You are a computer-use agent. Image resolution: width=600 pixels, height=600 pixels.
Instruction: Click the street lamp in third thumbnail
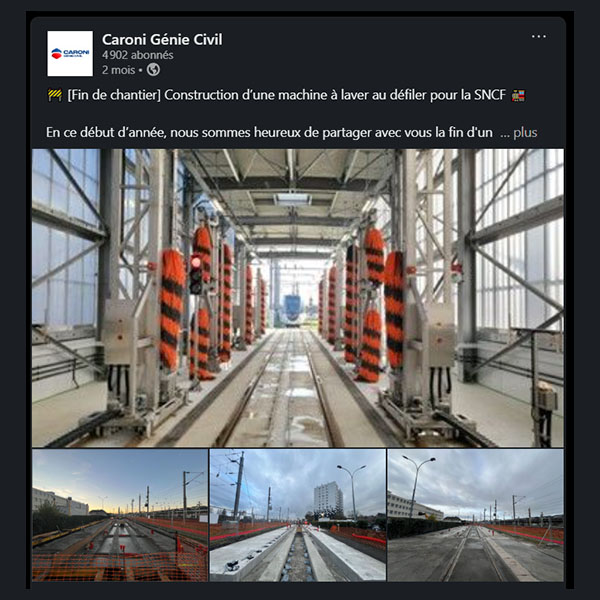[x=417, y=485]
